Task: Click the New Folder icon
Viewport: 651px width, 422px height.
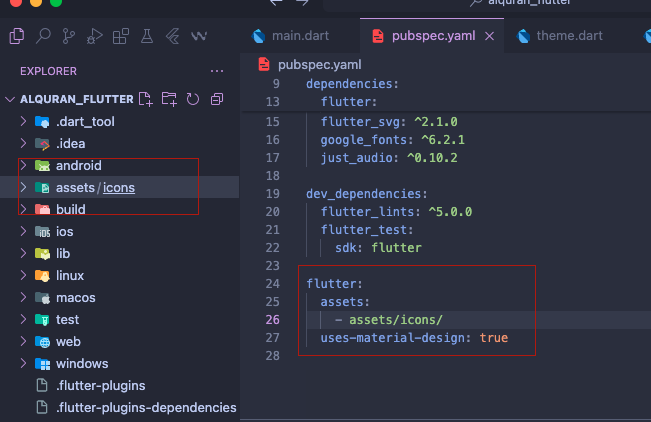Action: 169,99
